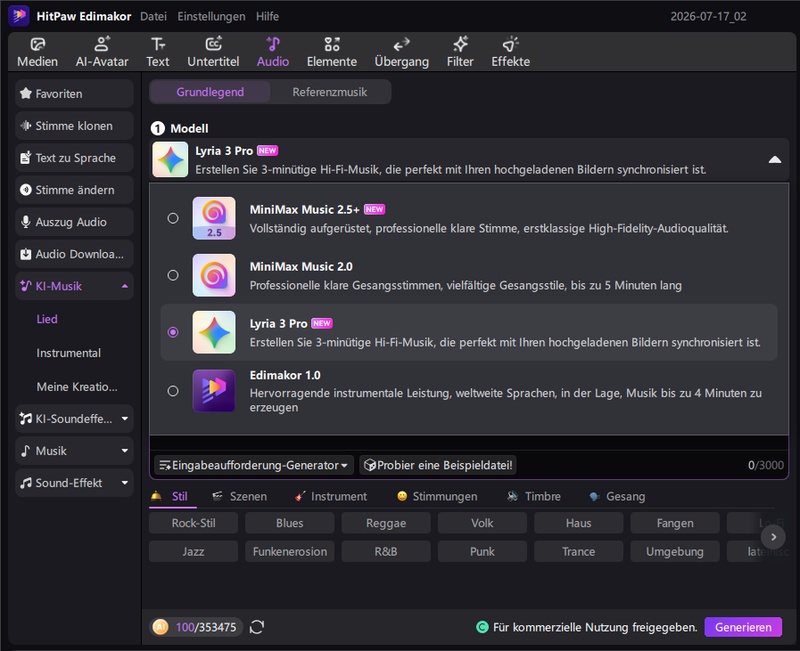Viewport: 800px width, 651px height.
Task: Select the MiniMax Music 2.0 radio button
Action: (x=173, y=276)
